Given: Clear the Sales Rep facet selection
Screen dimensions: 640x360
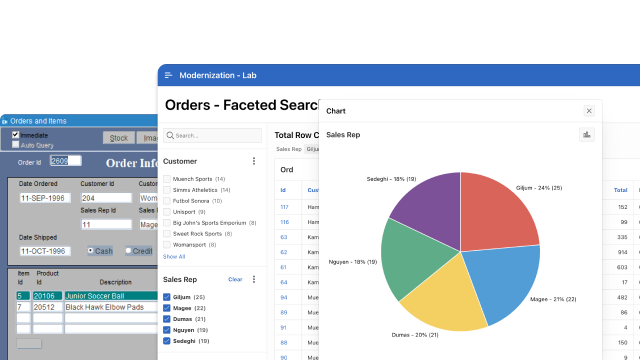Looking at the screenshot, I should [235, 279].
